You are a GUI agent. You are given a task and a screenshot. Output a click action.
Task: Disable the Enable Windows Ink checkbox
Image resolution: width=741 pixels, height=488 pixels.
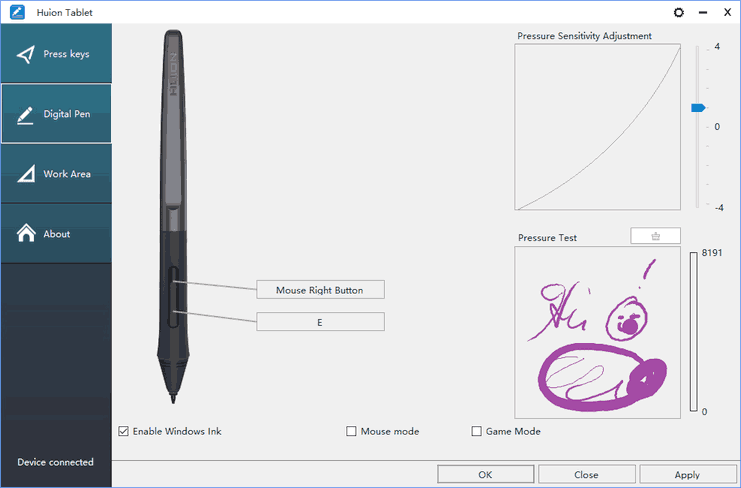(124, 431)
